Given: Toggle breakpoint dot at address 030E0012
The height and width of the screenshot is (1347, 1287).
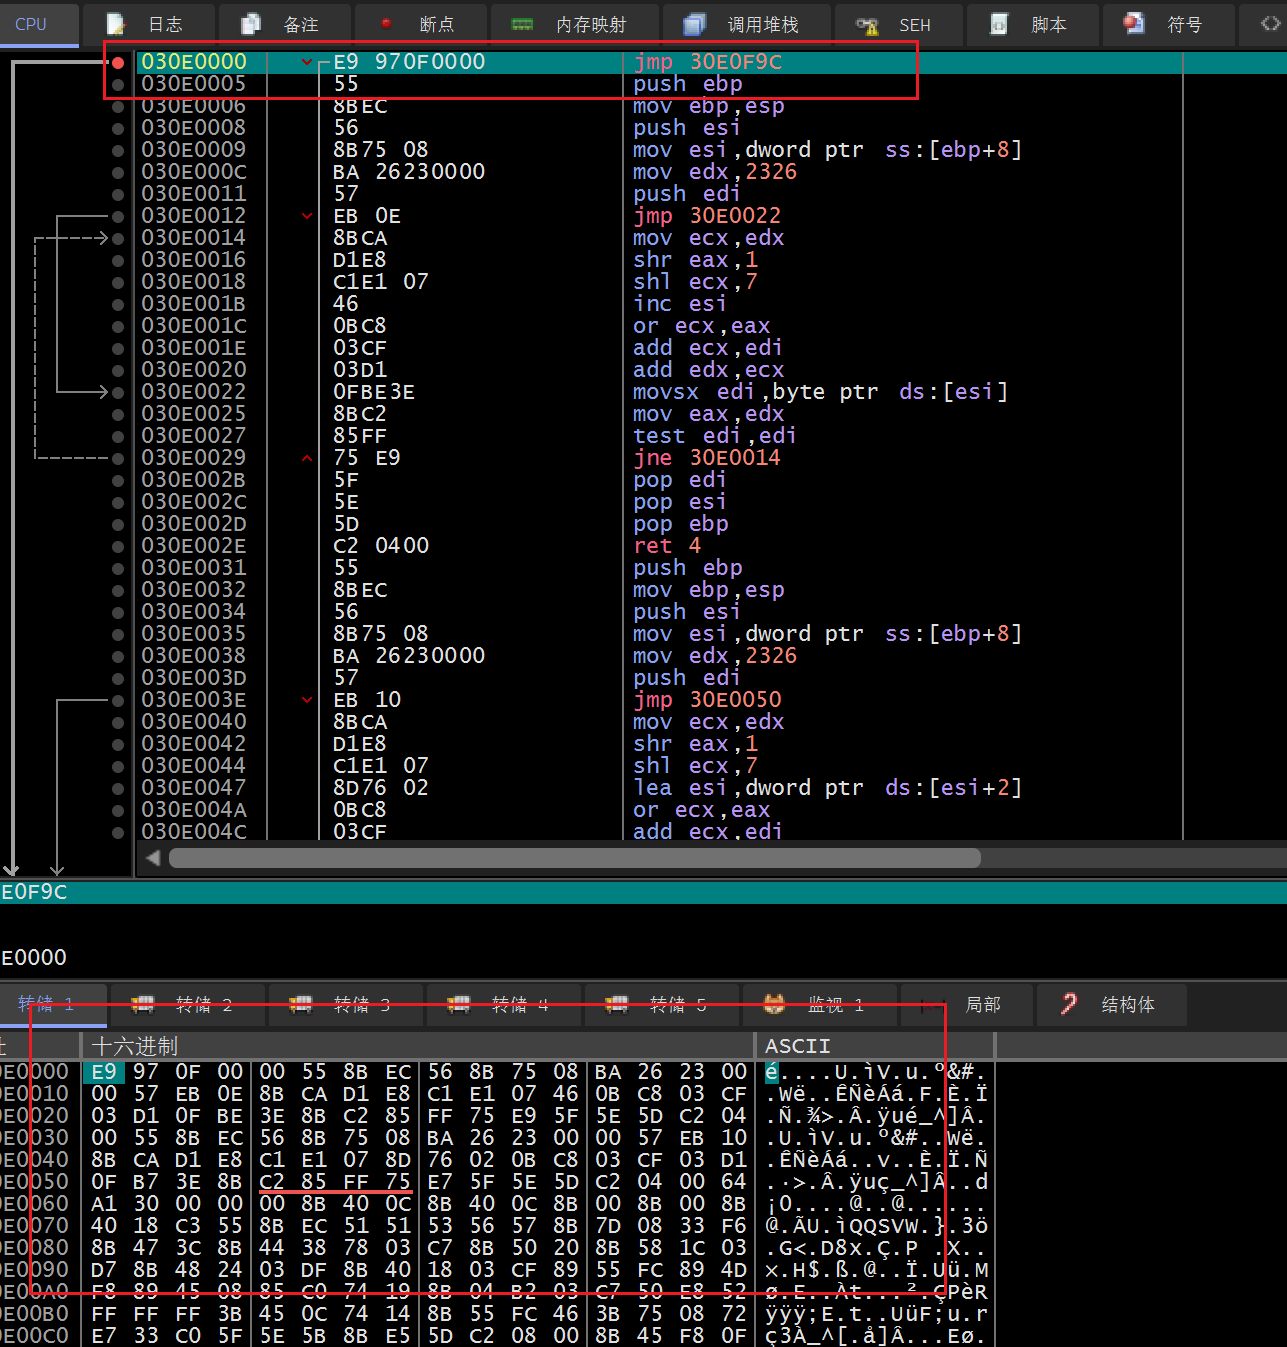Looking at the screenshot, I should [x=118, y=216].
